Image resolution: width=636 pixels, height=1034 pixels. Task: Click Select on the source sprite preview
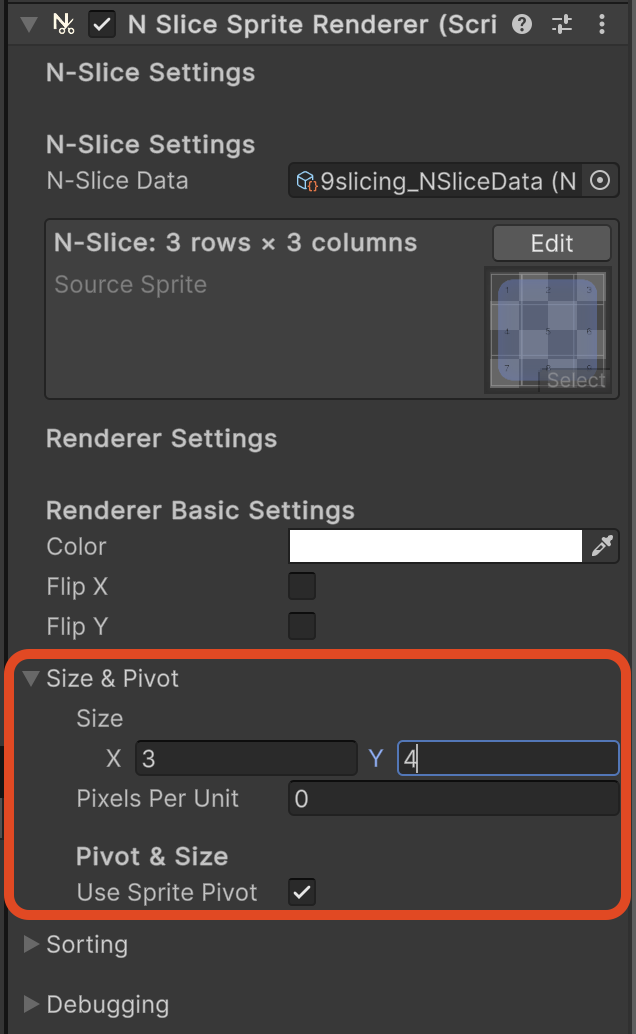pos(575,380)
